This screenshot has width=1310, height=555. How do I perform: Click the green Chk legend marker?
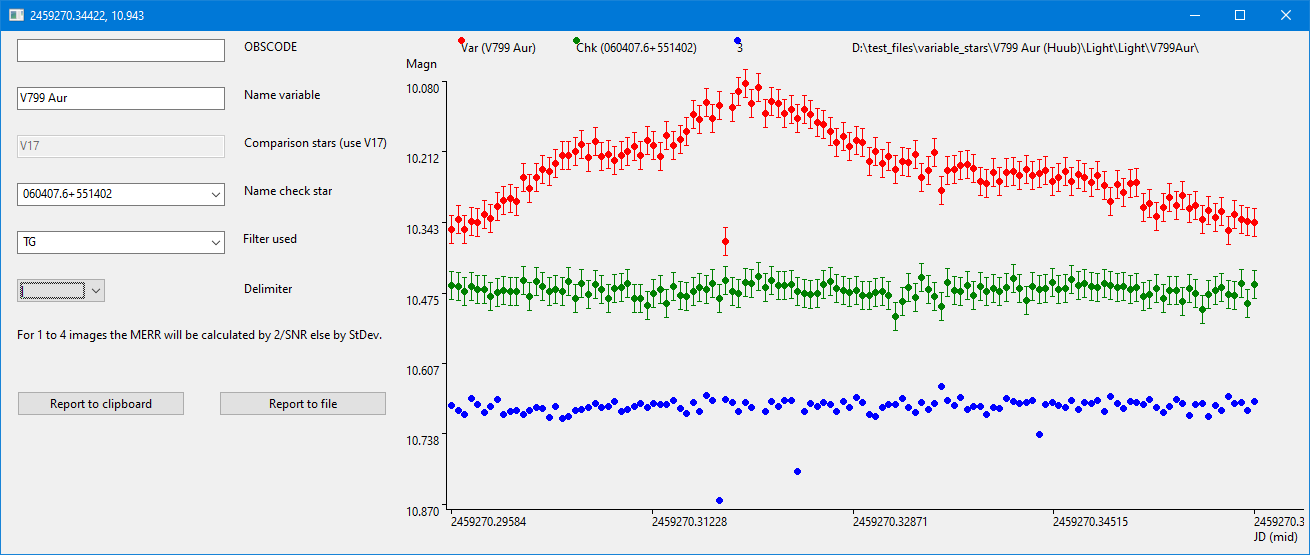click(576, 40)
